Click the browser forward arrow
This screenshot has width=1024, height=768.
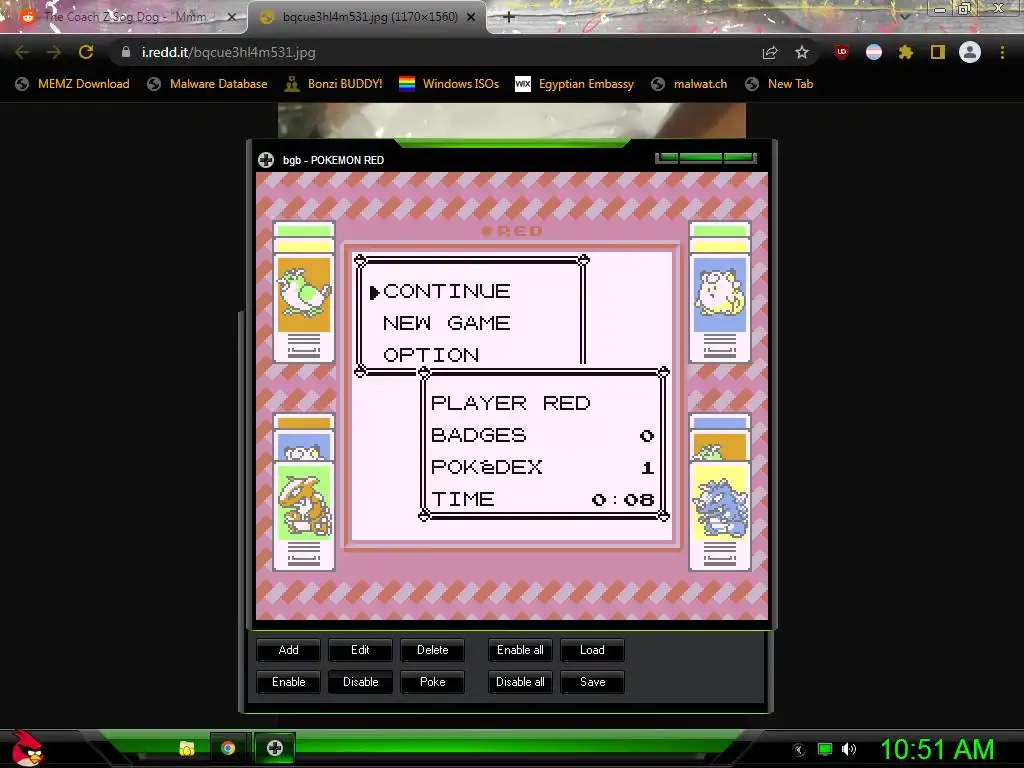click(54, 52)
